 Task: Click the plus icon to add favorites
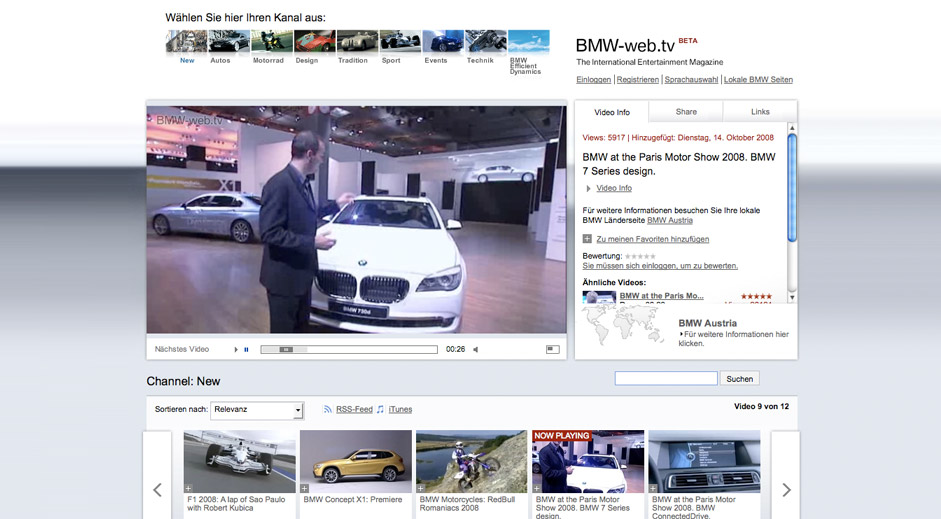(x=587, y=239)
